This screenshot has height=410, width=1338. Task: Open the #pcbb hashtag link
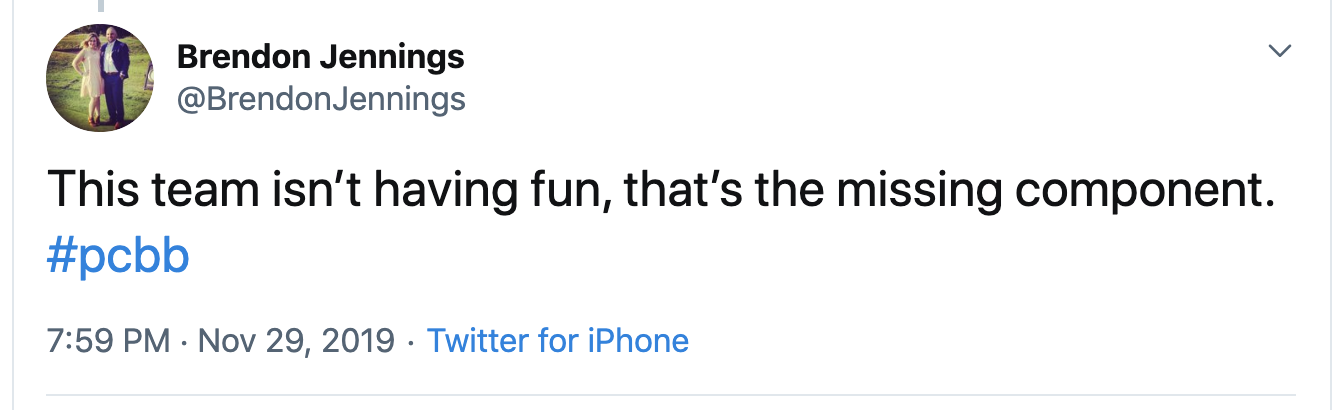[x=118, y=257]
